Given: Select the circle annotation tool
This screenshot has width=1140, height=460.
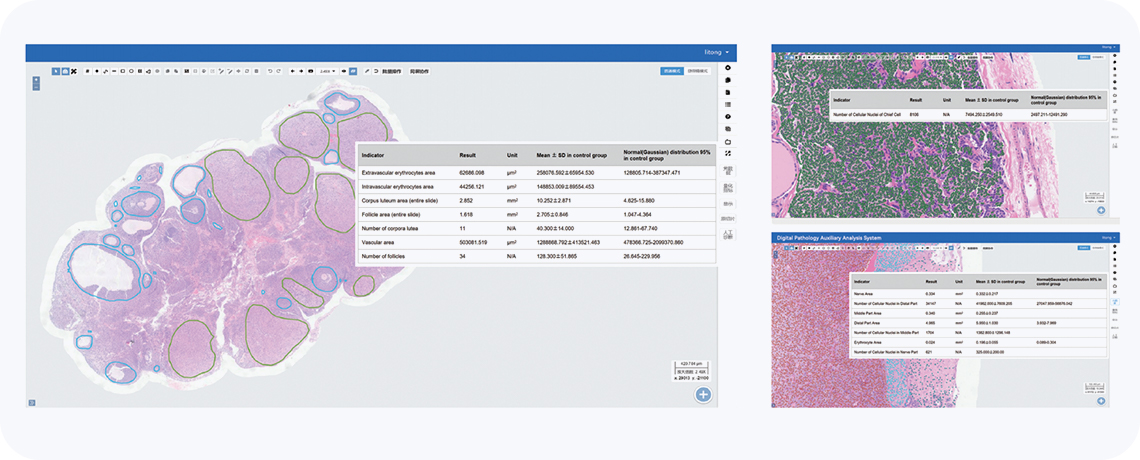Looking at the screenshot, I should click(x=131, y=71).
